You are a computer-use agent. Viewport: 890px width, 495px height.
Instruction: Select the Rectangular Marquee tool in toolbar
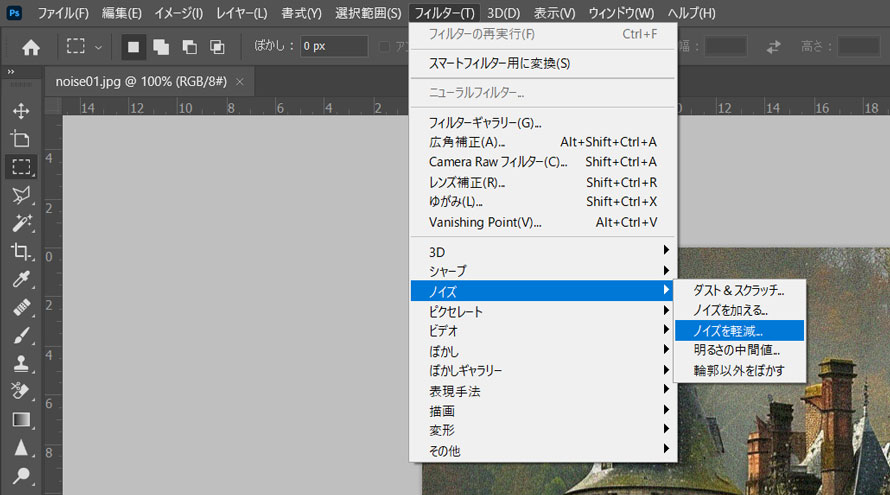coord(21,167)
